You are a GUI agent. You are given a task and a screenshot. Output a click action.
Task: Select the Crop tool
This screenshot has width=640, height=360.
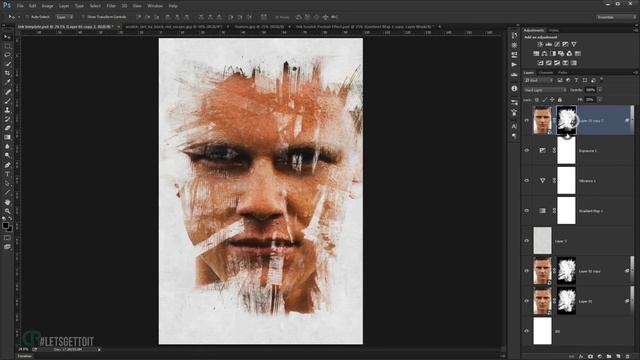(7, 73)
